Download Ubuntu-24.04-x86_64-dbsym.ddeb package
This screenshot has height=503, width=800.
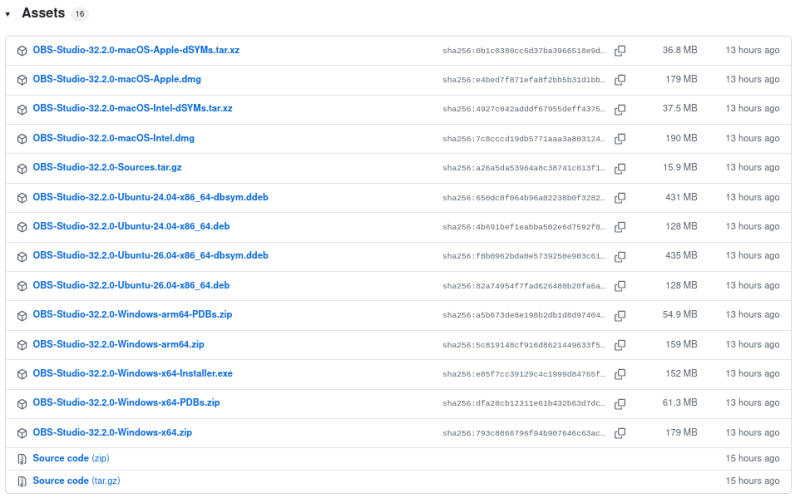point(151,197)
